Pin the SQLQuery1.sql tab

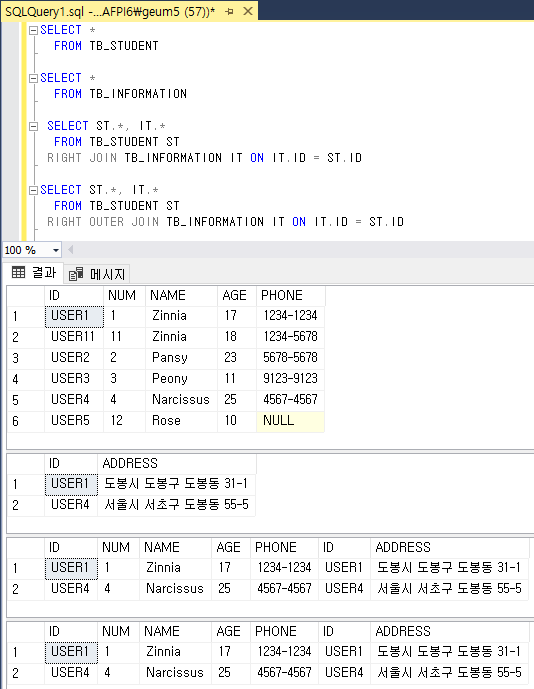point(229,11)
